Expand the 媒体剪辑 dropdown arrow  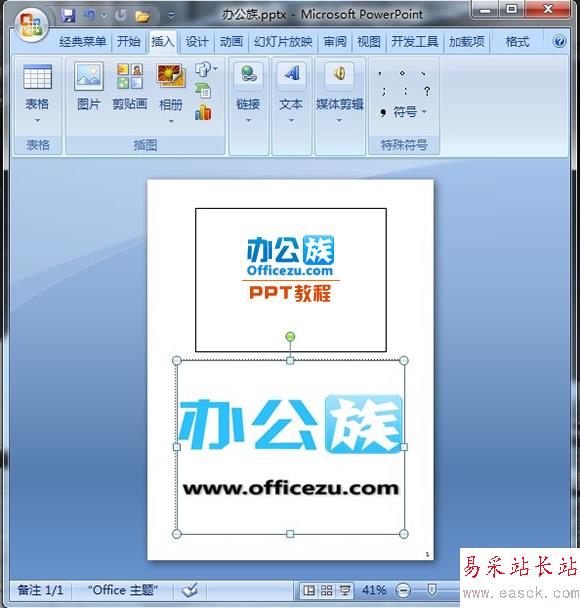(x=339, y=121)
